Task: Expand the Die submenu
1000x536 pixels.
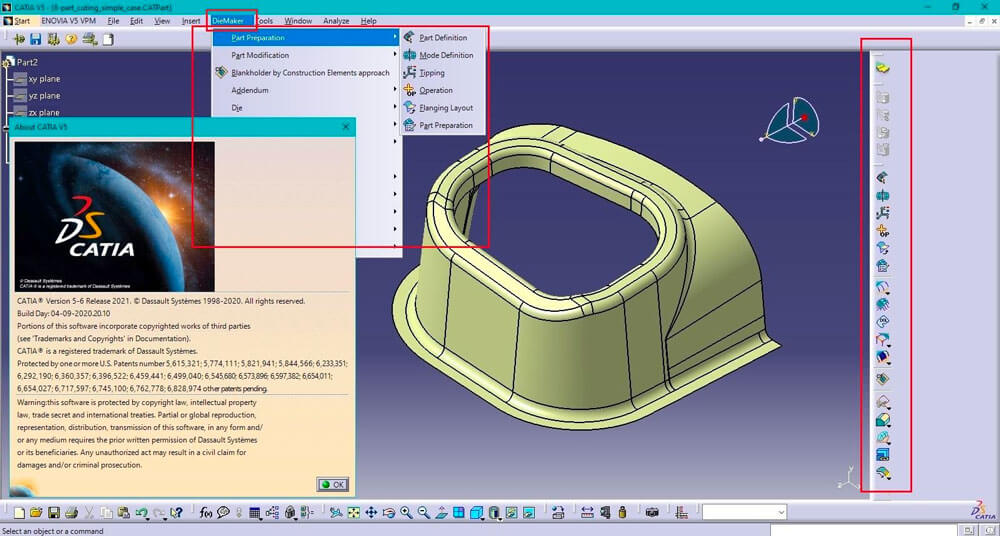Action: coord(307,108)
